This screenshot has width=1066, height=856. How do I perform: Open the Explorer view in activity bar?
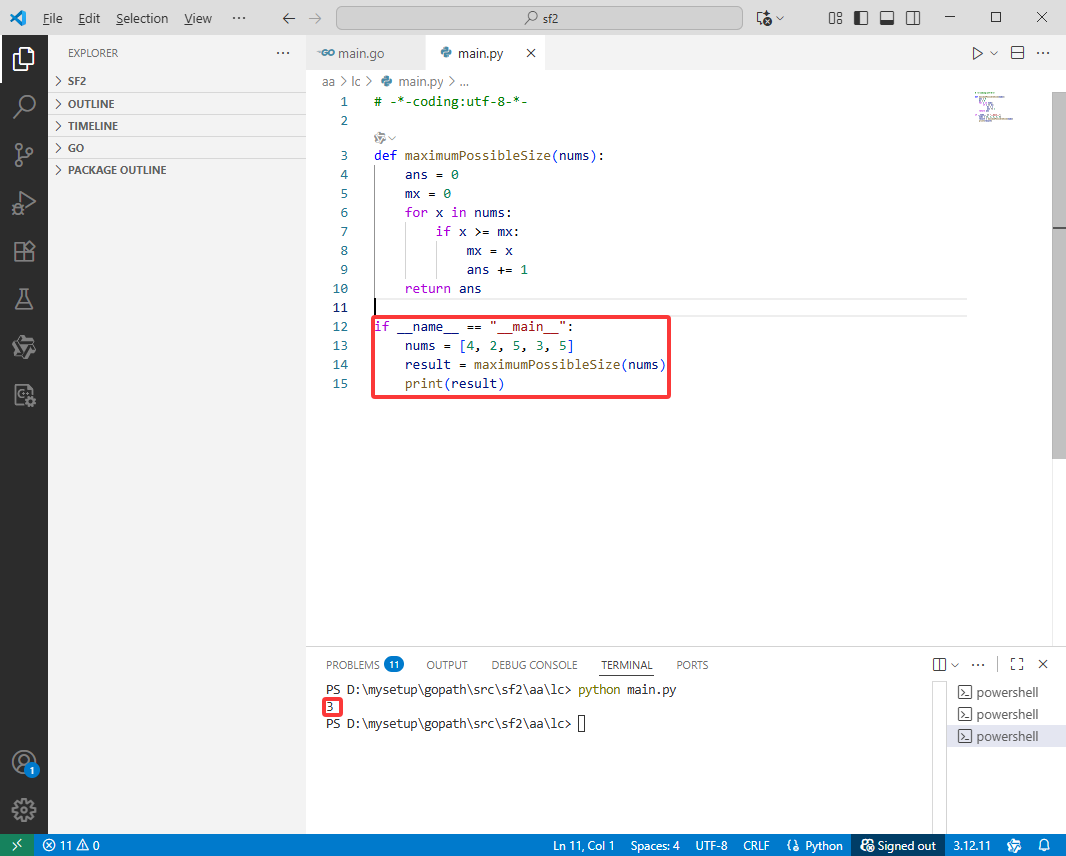24,59
